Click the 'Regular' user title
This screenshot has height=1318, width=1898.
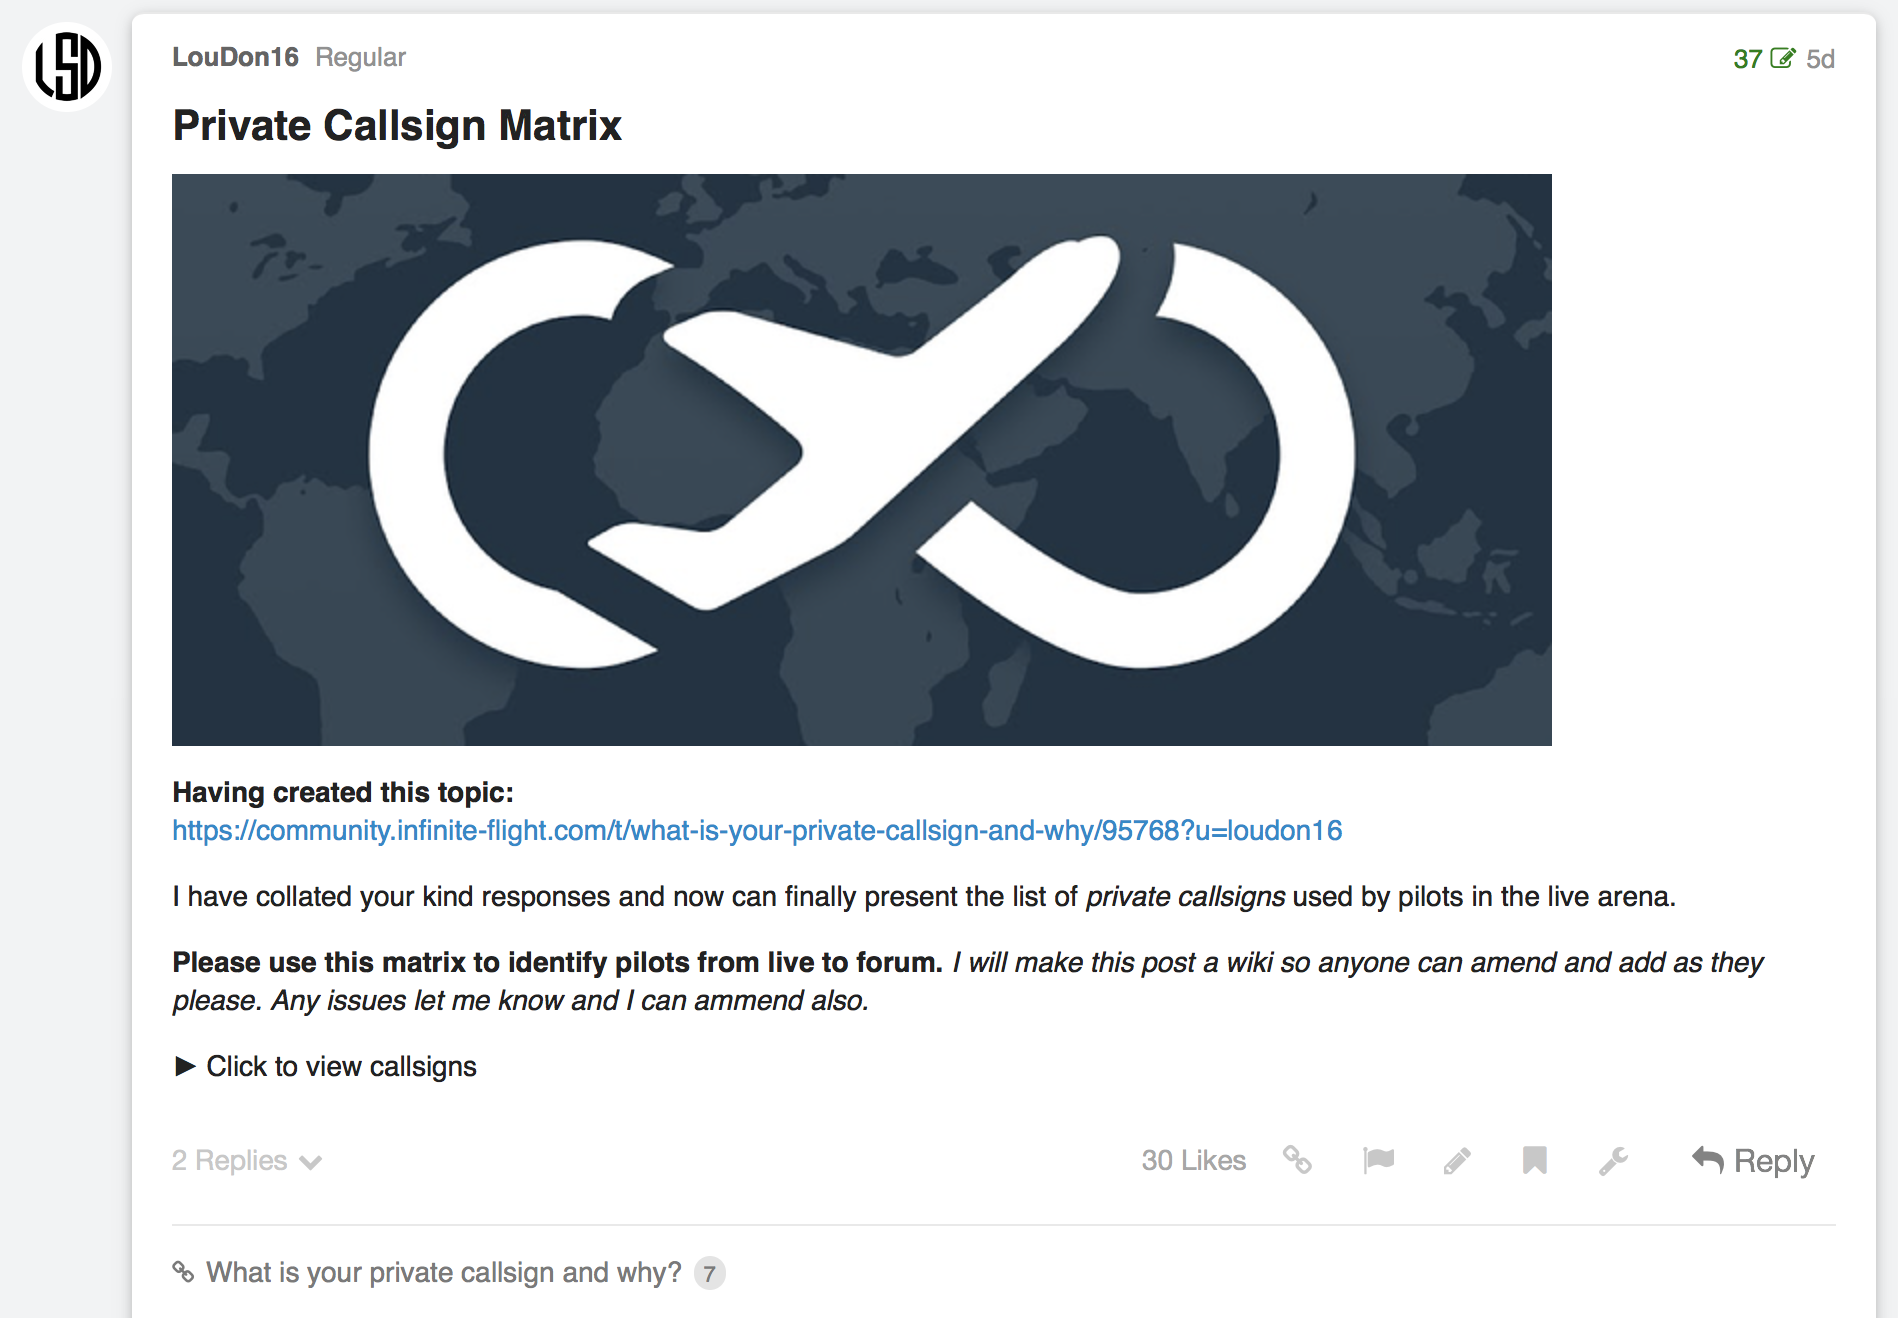pyautogui.click(x=360, y=57)
